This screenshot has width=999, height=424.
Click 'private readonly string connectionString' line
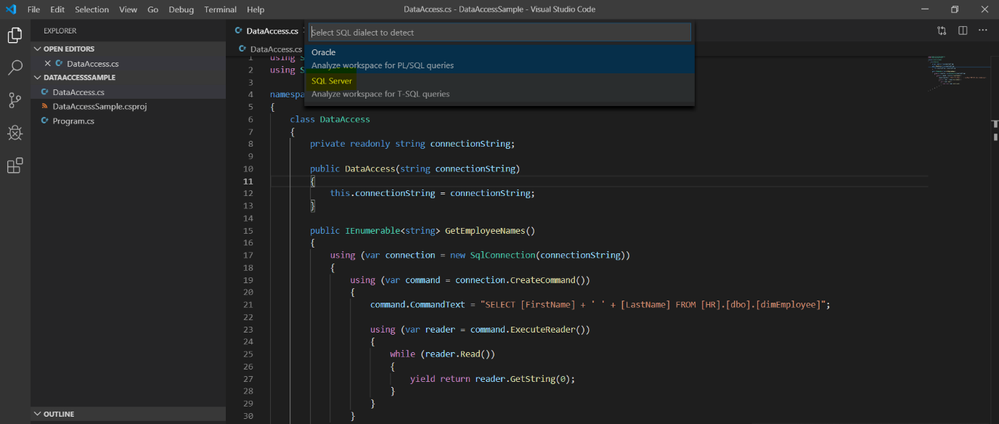pyautogui.click(x=412, y=143)
